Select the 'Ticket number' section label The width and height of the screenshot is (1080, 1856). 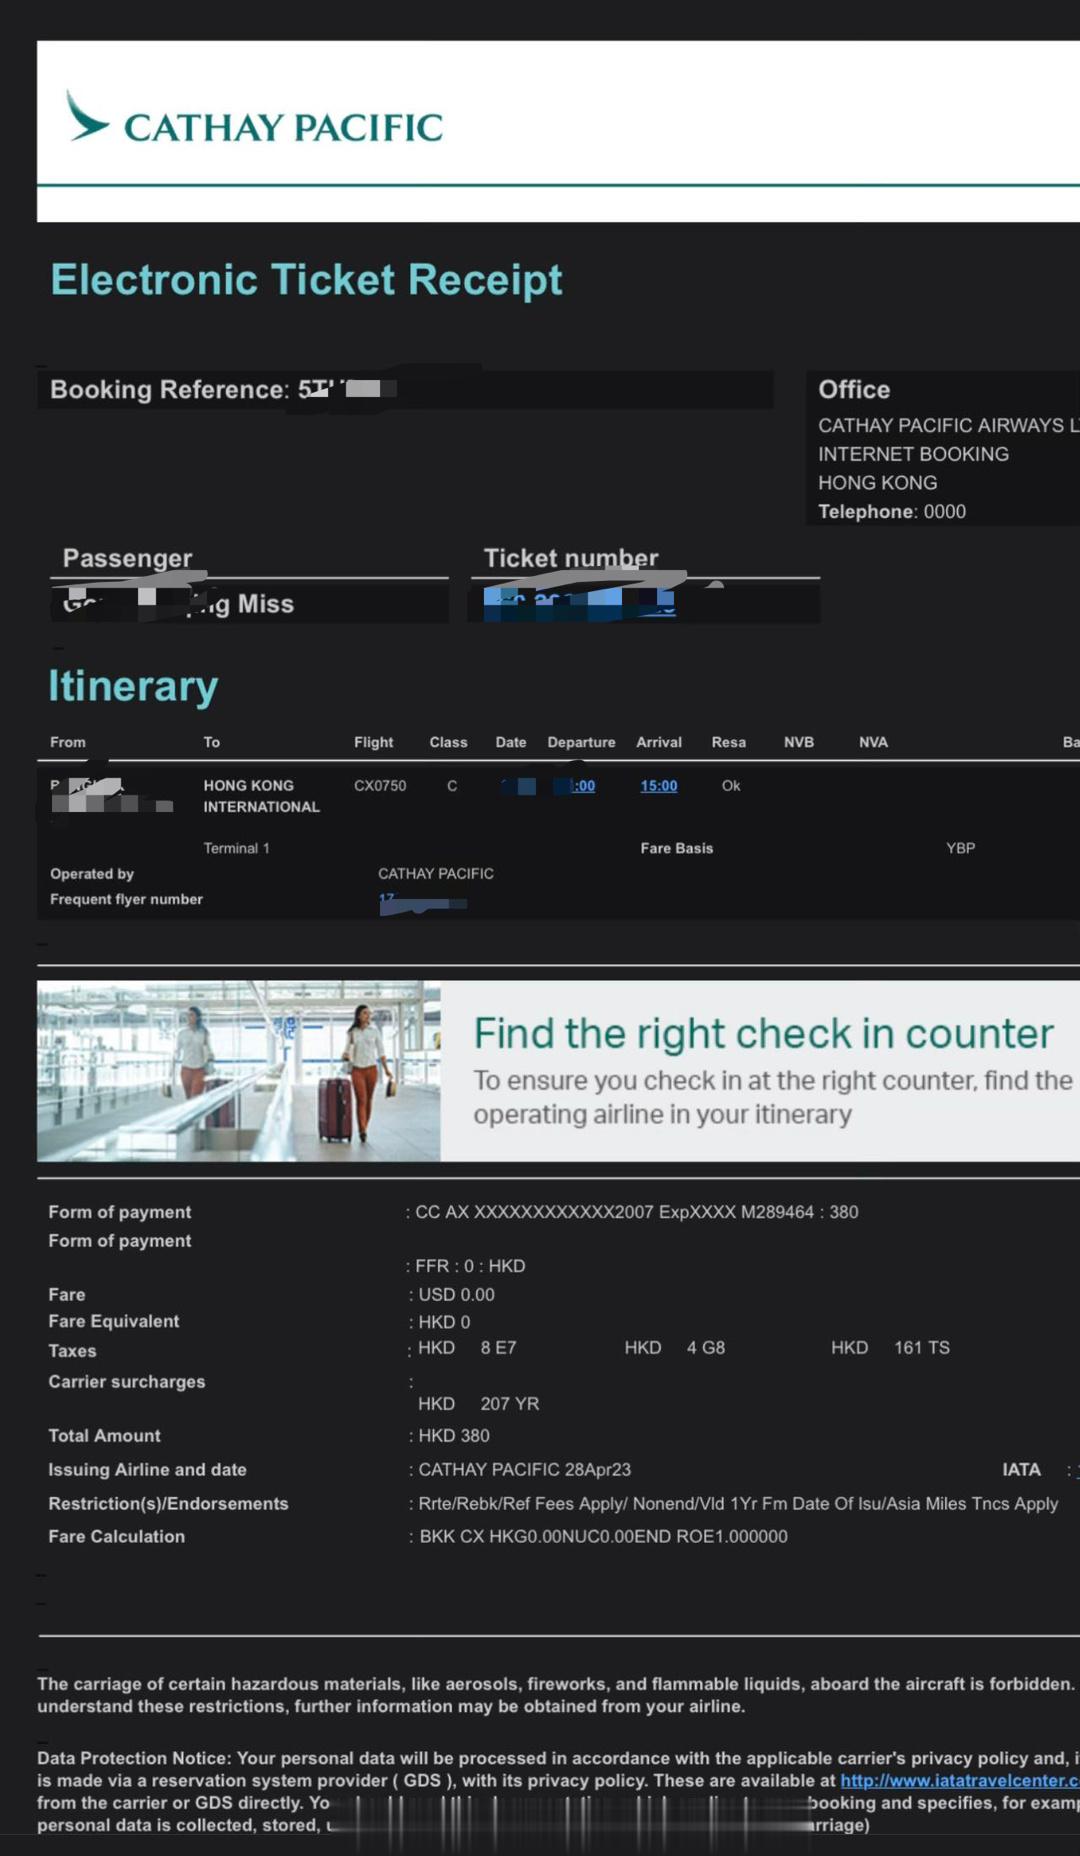[x=571, y=558]
